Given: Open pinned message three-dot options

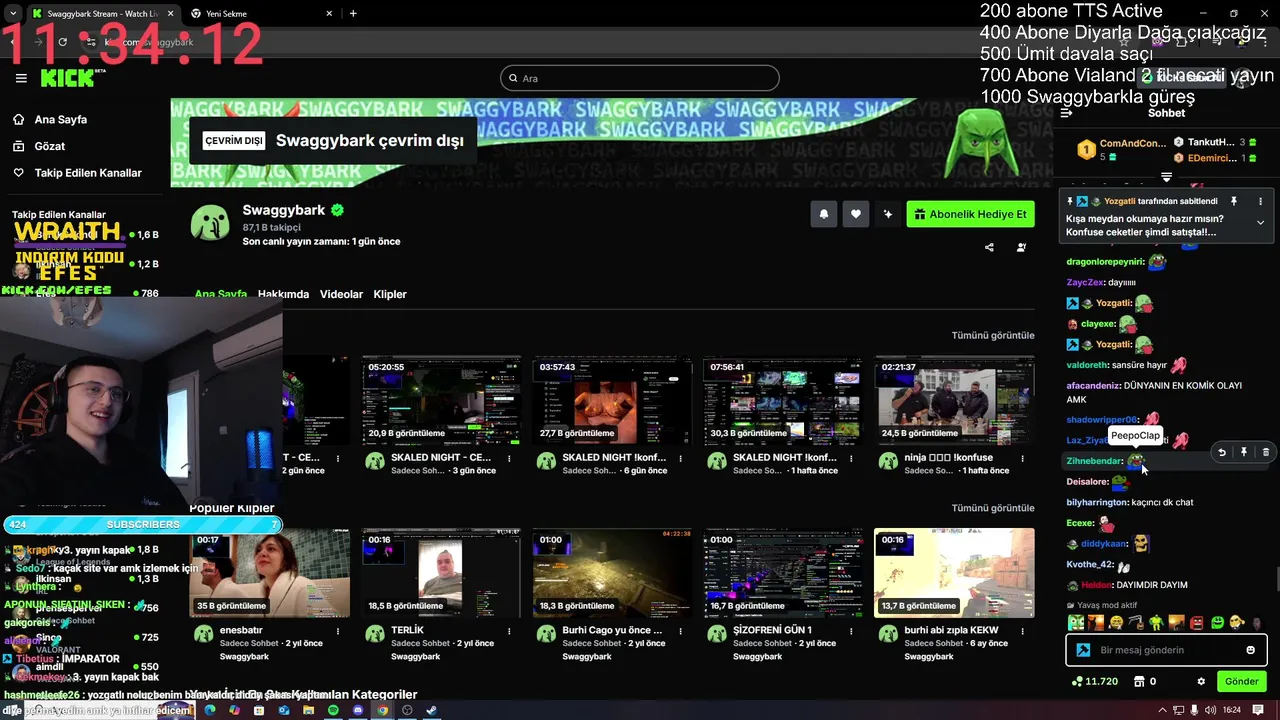Looking at the screenshot, I should [x=1260, y=201].
